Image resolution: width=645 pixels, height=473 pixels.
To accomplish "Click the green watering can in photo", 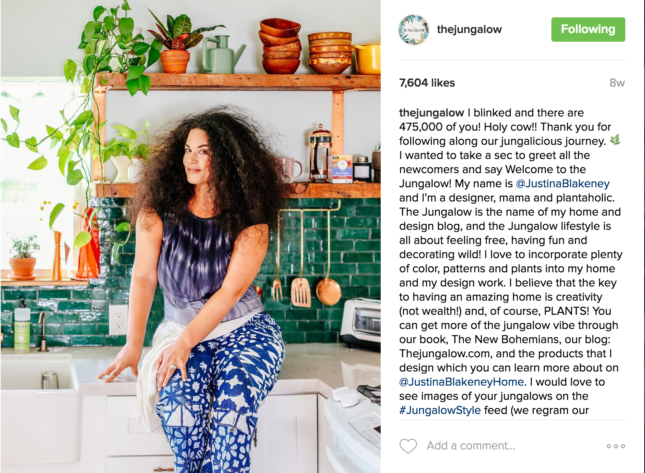I will (x=221, y=54).
